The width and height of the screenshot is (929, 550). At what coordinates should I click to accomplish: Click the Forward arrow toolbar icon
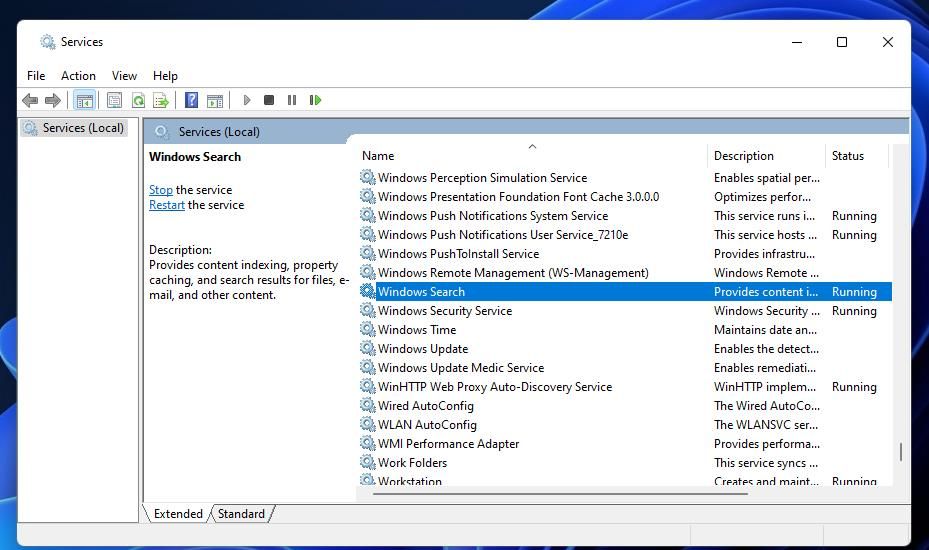[x=53, y=100]
